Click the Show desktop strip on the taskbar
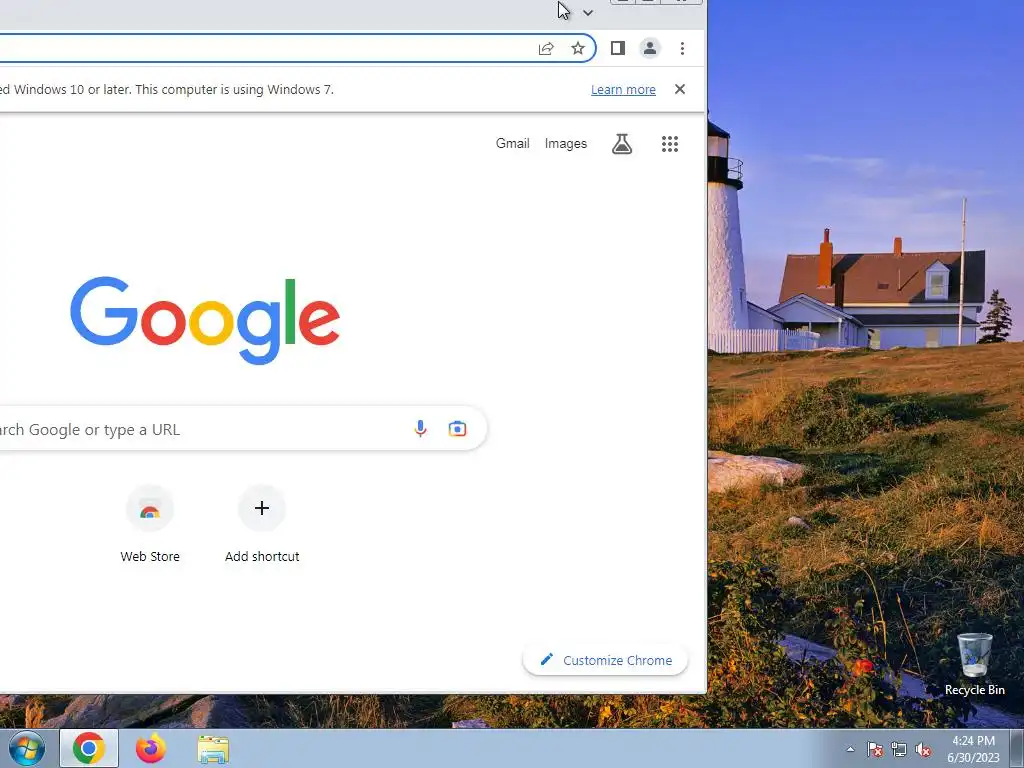 coord(1018,748)
